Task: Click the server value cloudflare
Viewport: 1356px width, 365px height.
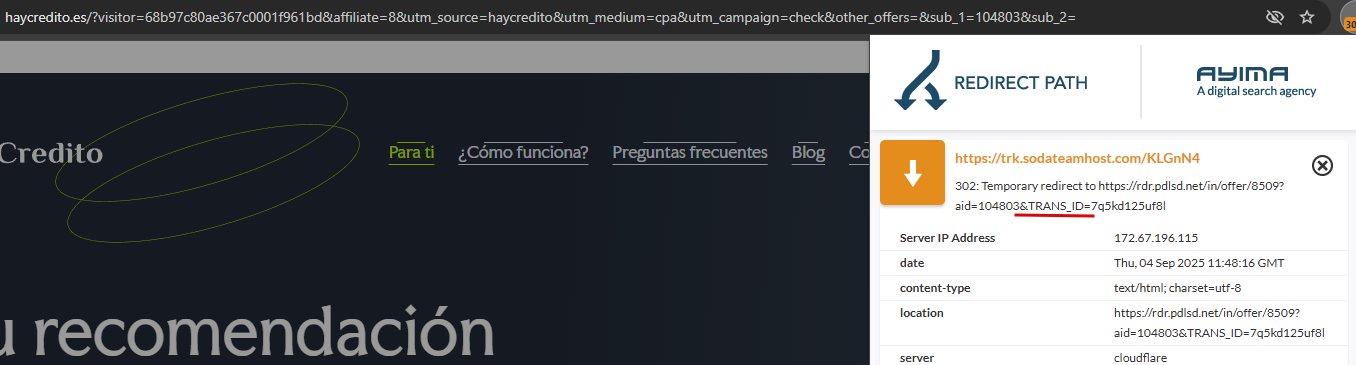Action: pyautogui.click(x=1140, y=357)
